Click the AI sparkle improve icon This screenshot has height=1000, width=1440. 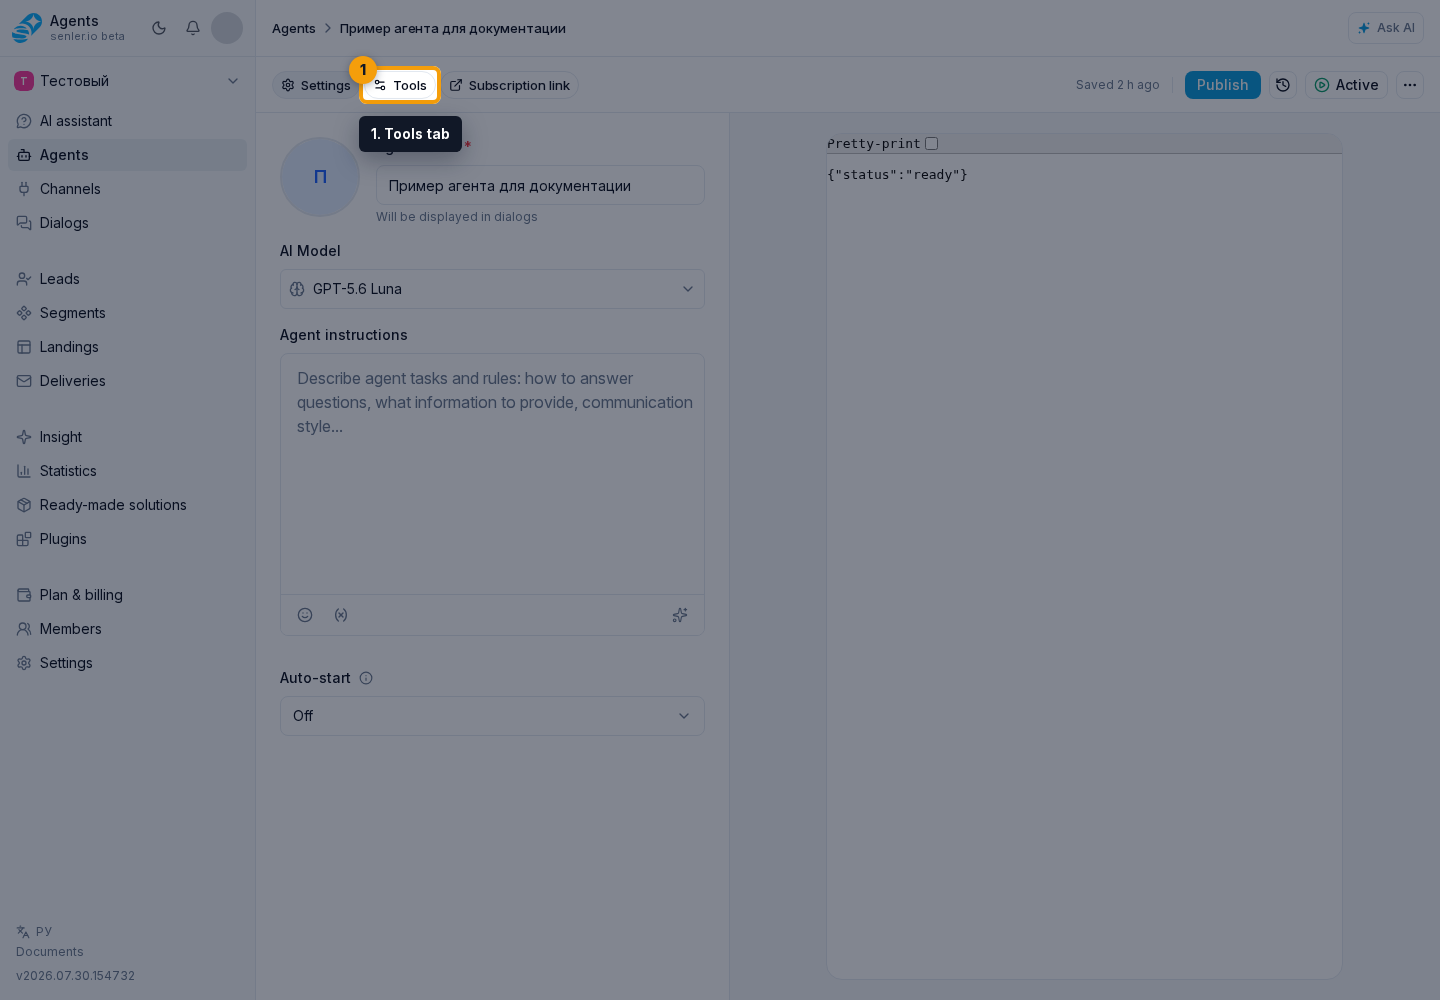coord(680,615)
